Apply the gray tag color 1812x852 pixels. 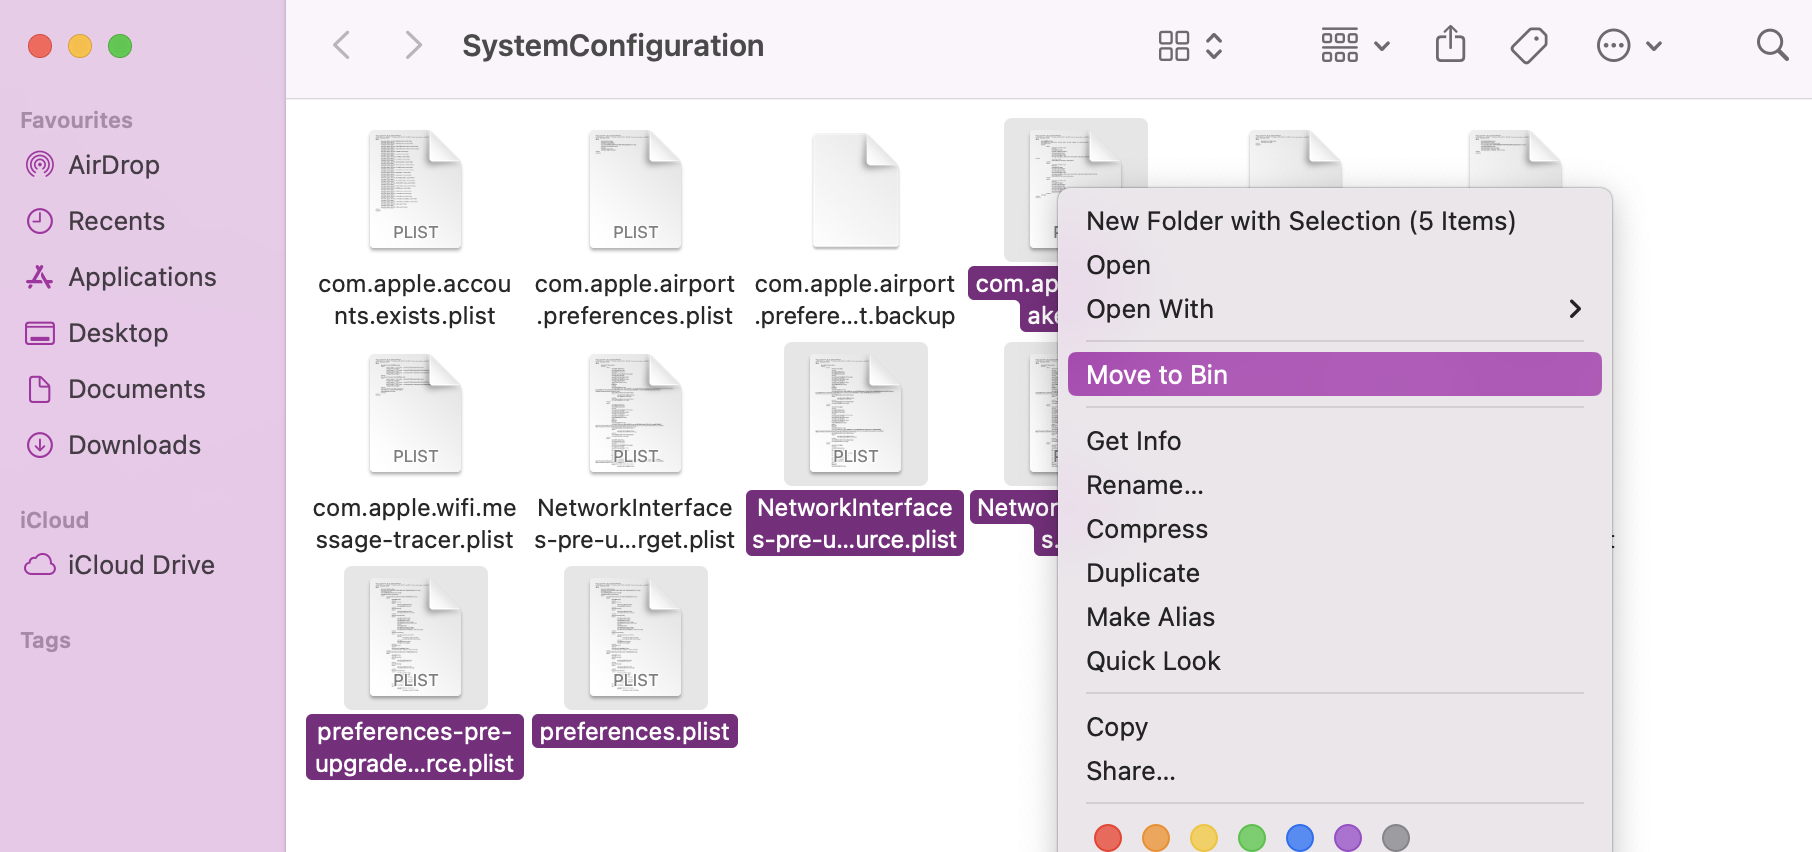click(1396, 838)
